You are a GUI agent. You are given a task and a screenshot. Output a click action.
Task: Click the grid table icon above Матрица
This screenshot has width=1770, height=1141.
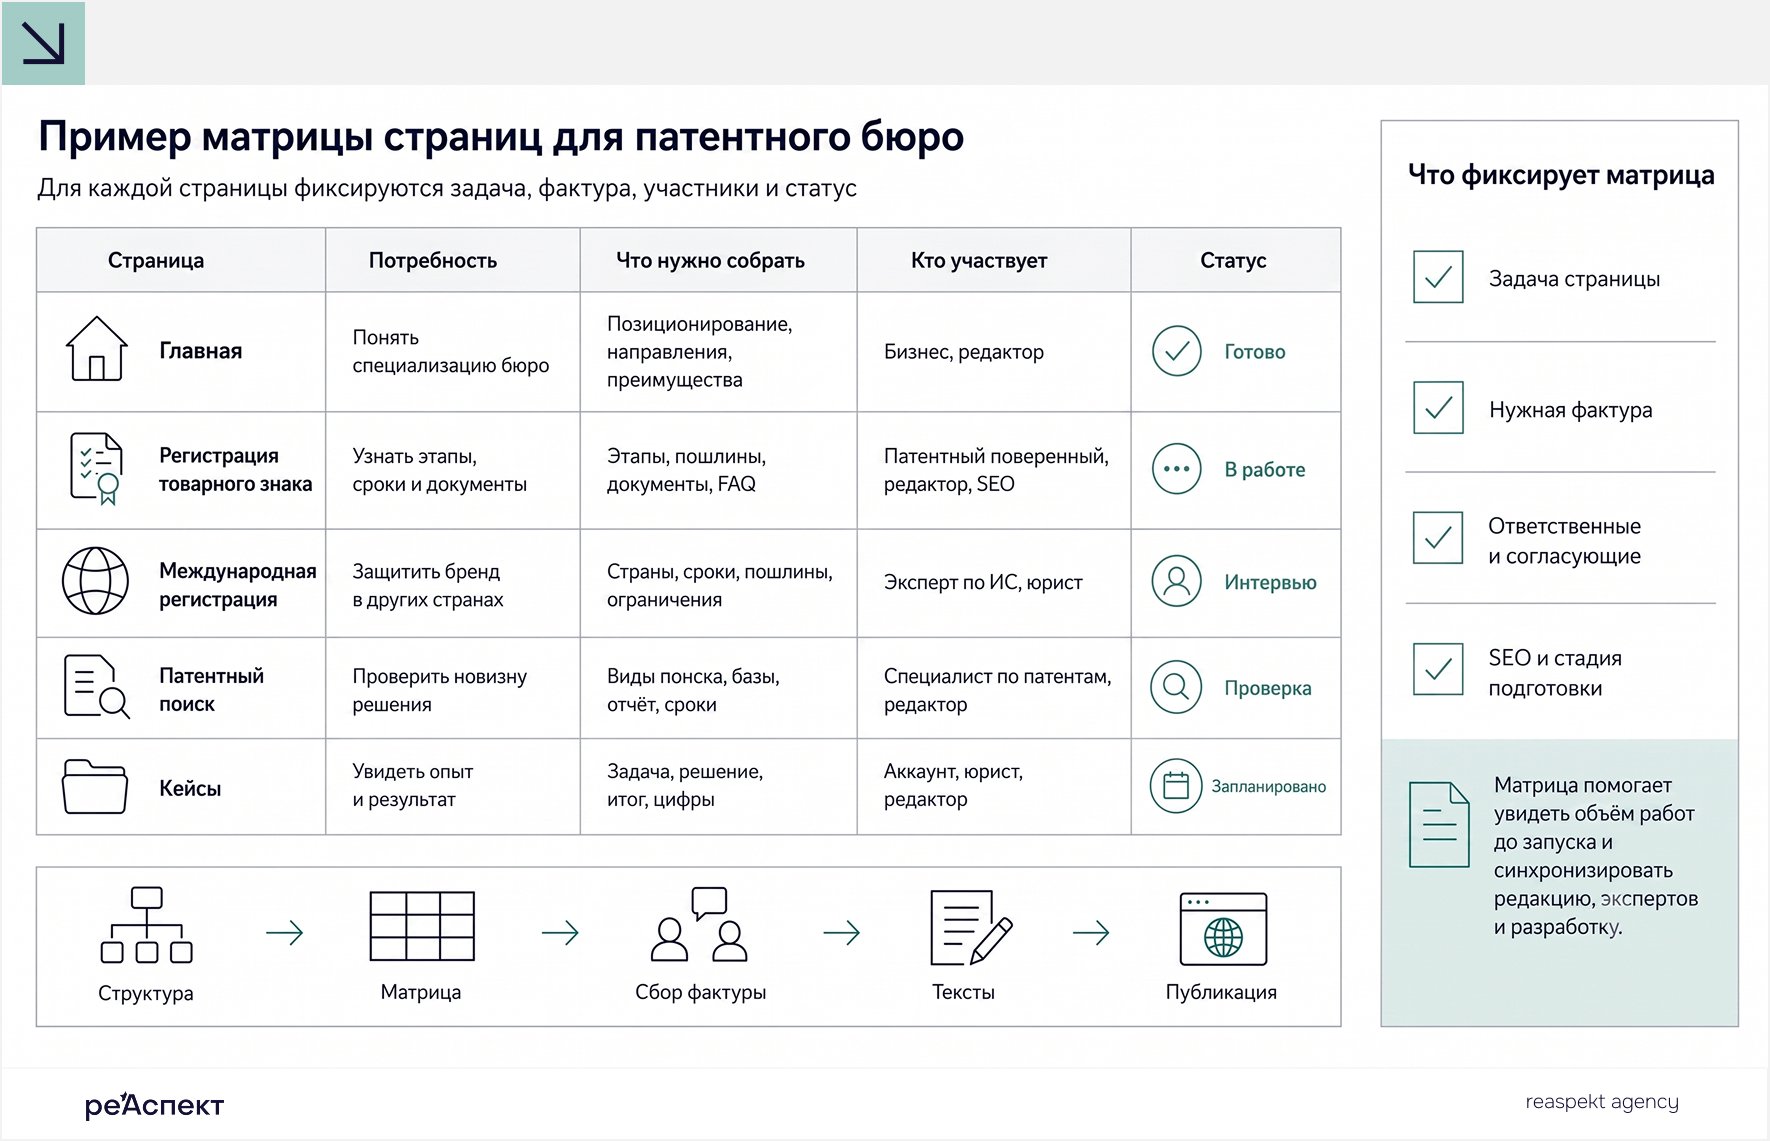422,926
